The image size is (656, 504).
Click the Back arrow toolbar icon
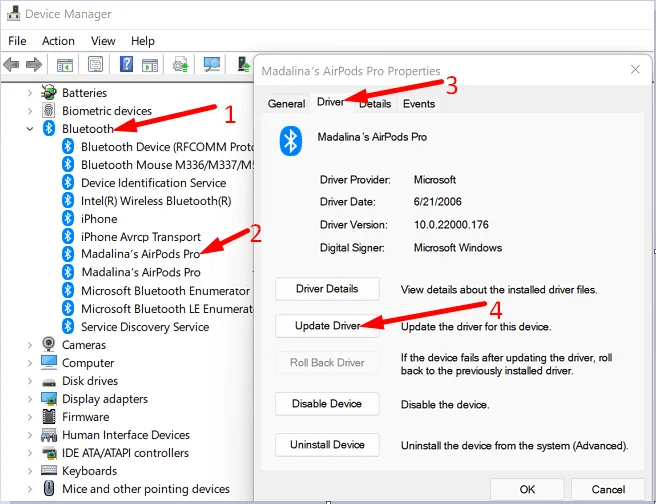tap(11, 65)
